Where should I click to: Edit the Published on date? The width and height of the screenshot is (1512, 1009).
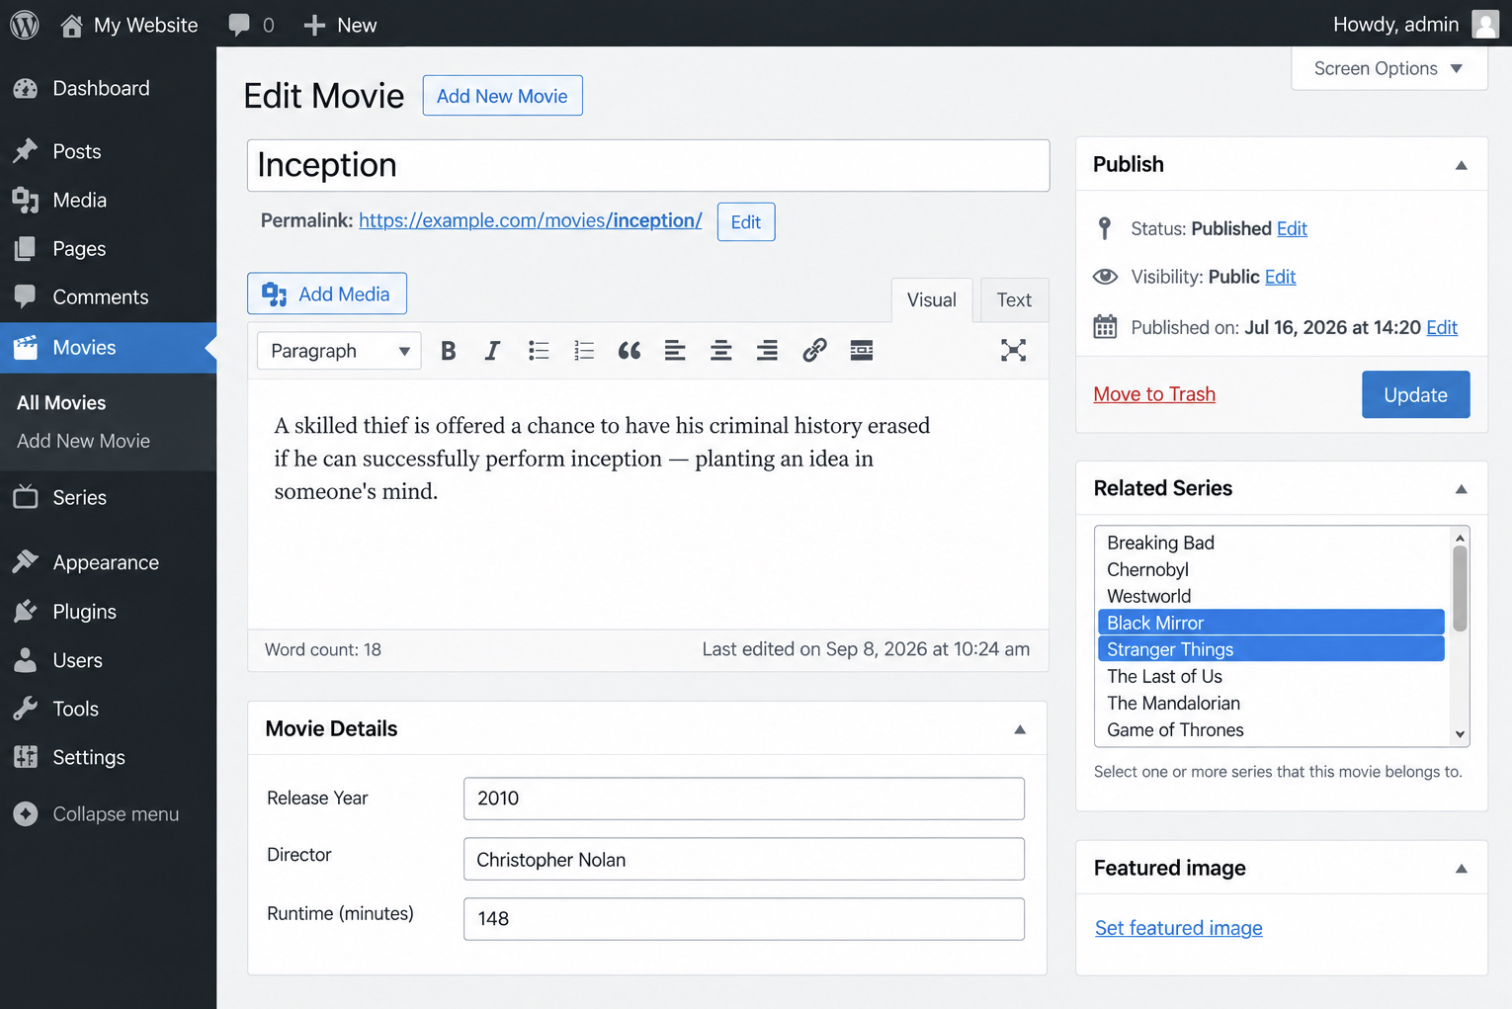(x=1441, y=327)
